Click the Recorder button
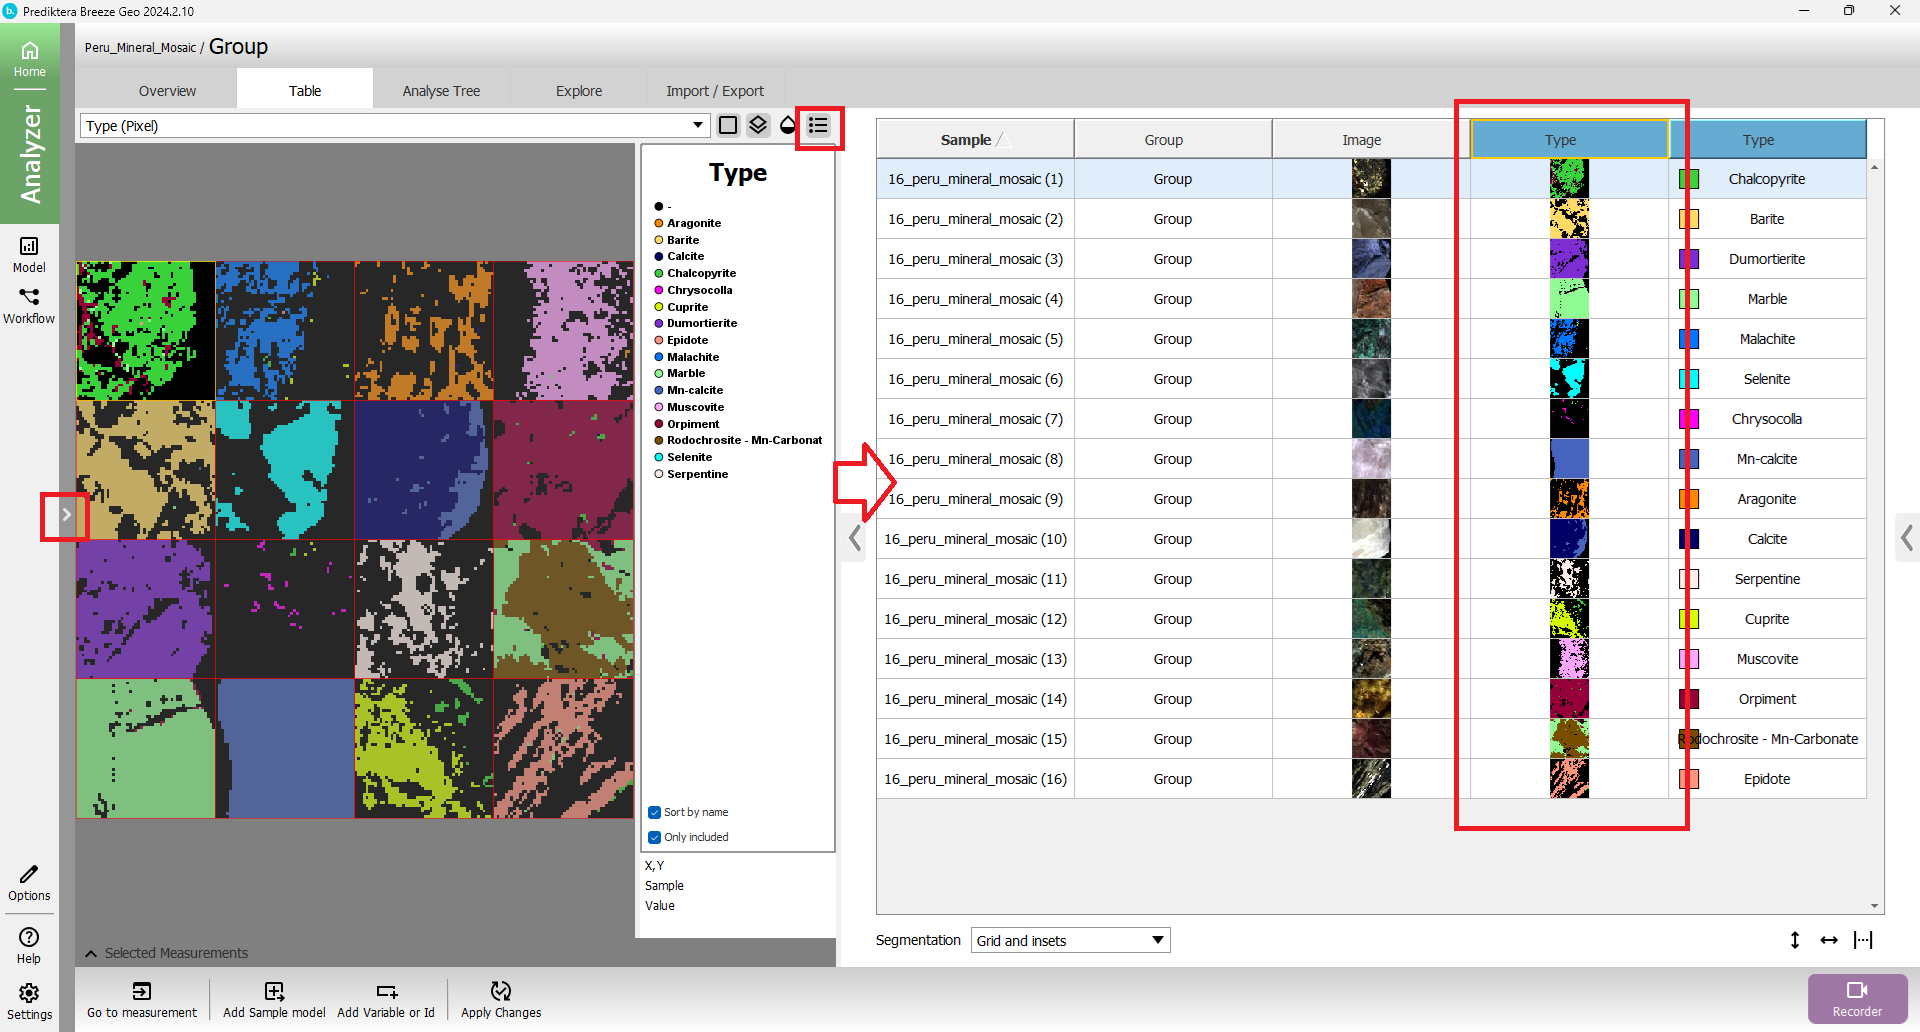Image resolution: width=1920 pixels, height=1032 pixels. (1856, 998)
